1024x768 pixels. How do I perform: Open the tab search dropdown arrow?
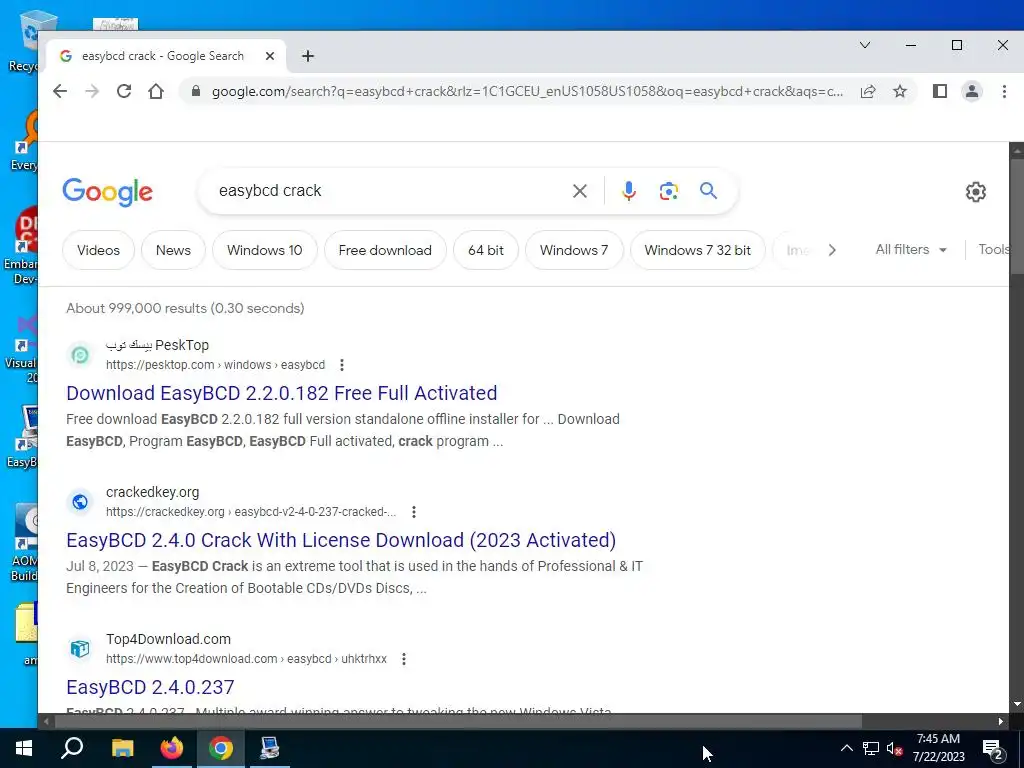pyautogui.click(x=865, y=45)
